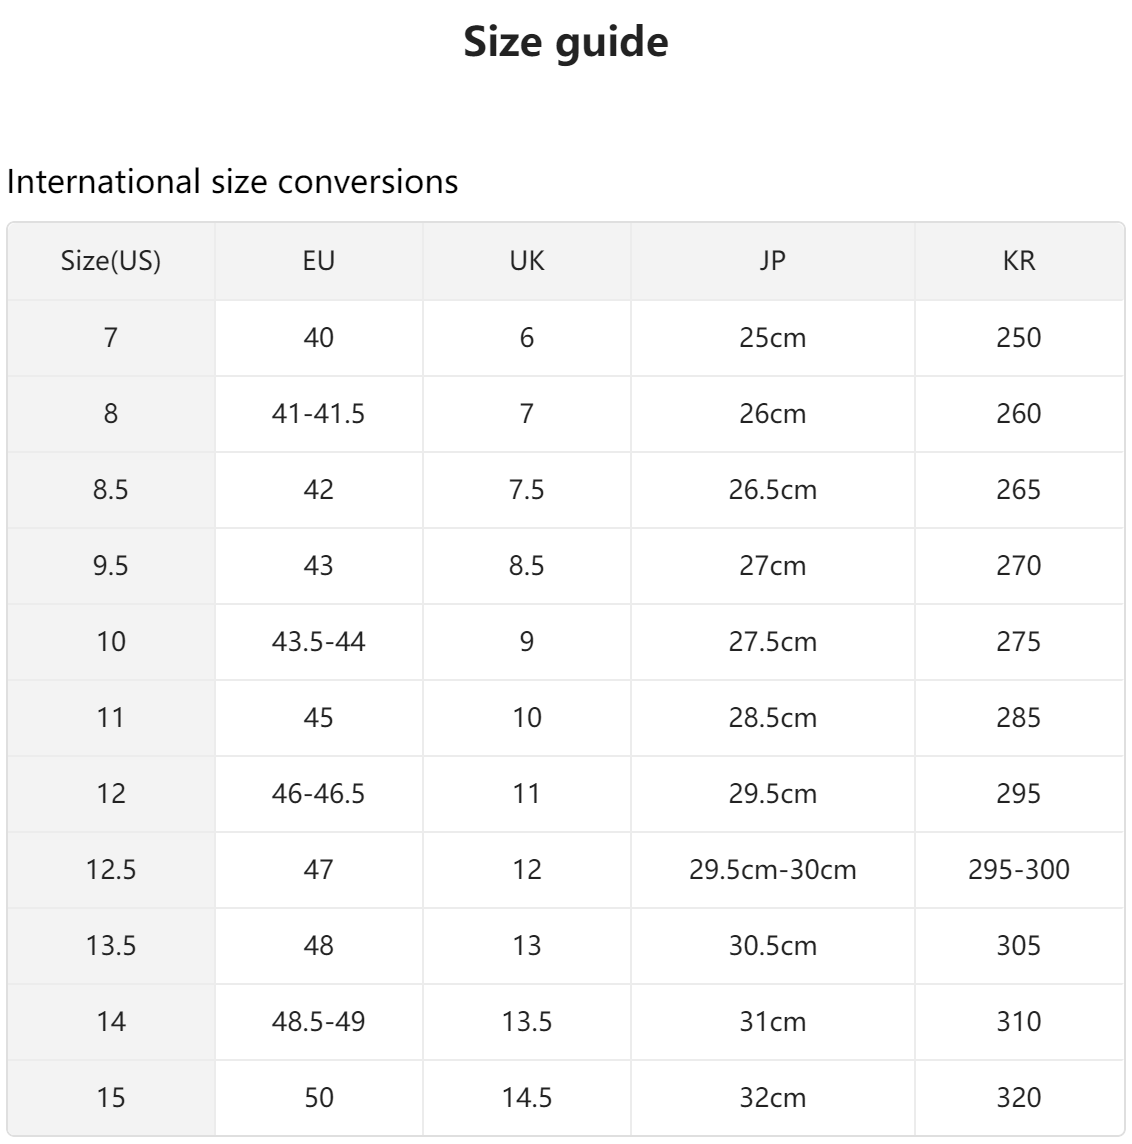Select the Size(US) column header
The width and height of the screenshot is (1132, 1144).
[111, 261]
